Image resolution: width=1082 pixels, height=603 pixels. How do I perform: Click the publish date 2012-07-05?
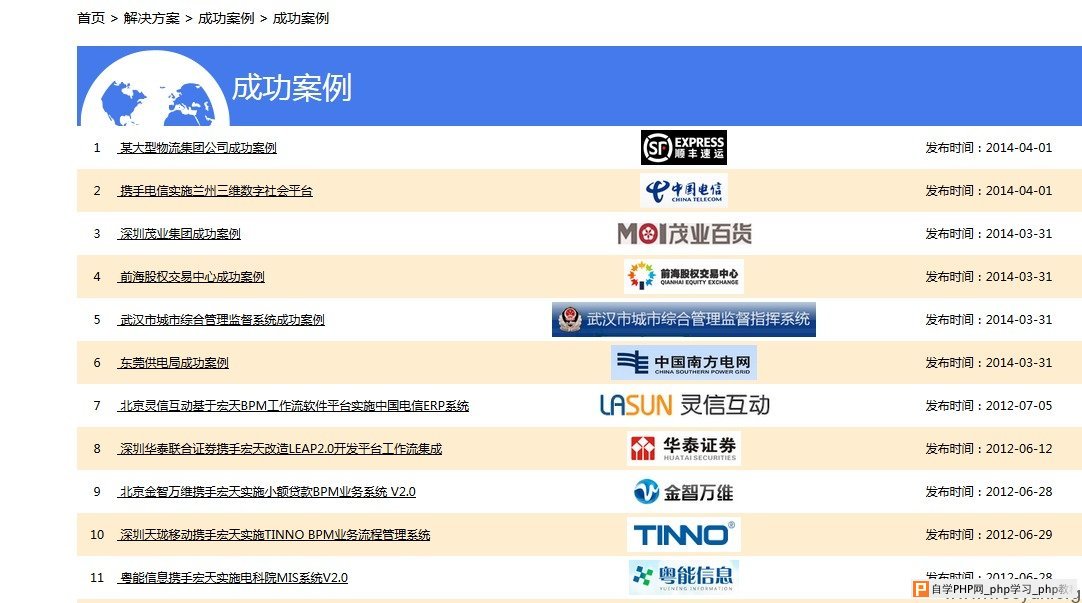(1019, 406)
